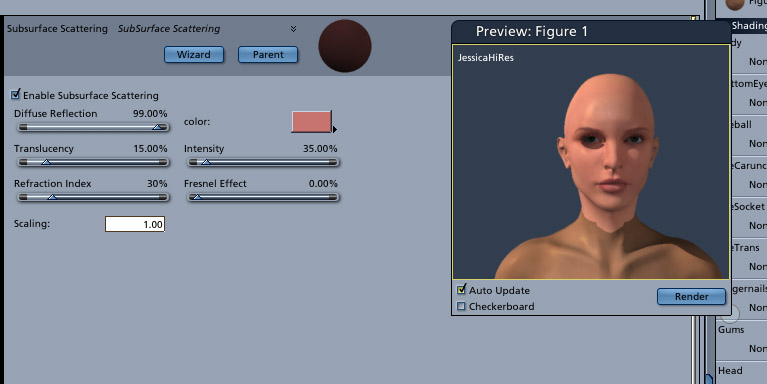The width and height of the screenshot is (767, 384).
Task: Disable Enable Subsurface Scattering checkbox
Action: point(16,94)
